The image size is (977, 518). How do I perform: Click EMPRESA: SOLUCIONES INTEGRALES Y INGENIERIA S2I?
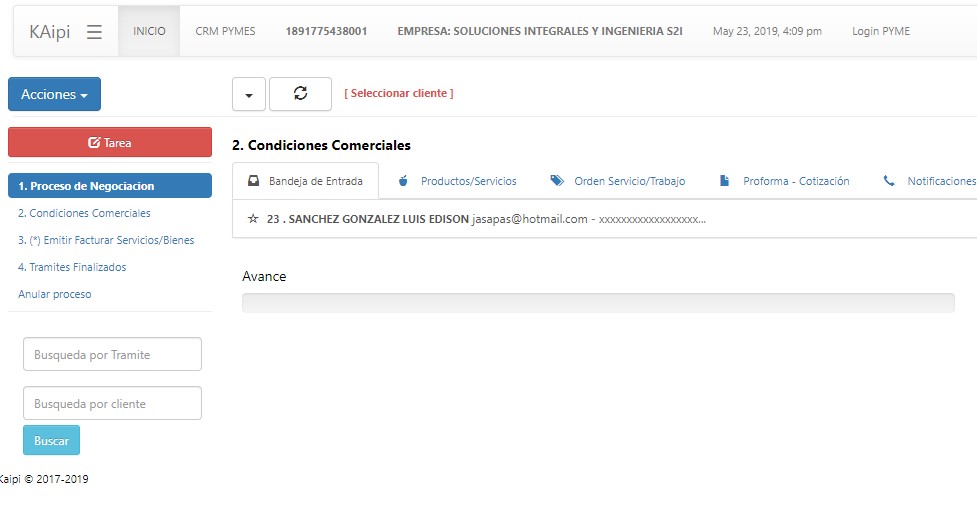coord(540,31)
